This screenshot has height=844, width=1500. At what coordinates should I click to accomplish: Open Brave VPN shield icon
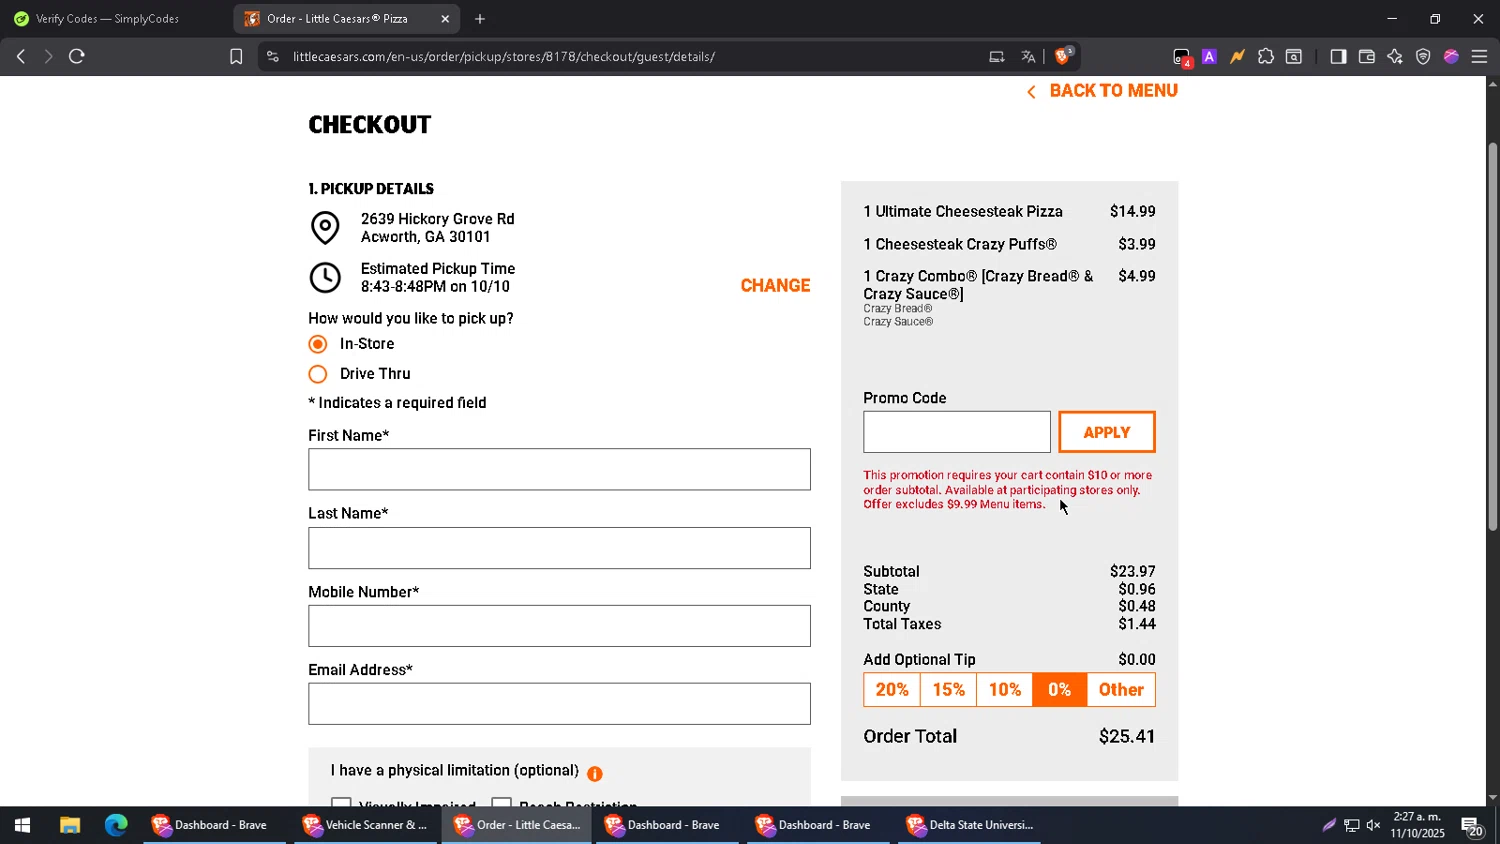point(1423,57)
